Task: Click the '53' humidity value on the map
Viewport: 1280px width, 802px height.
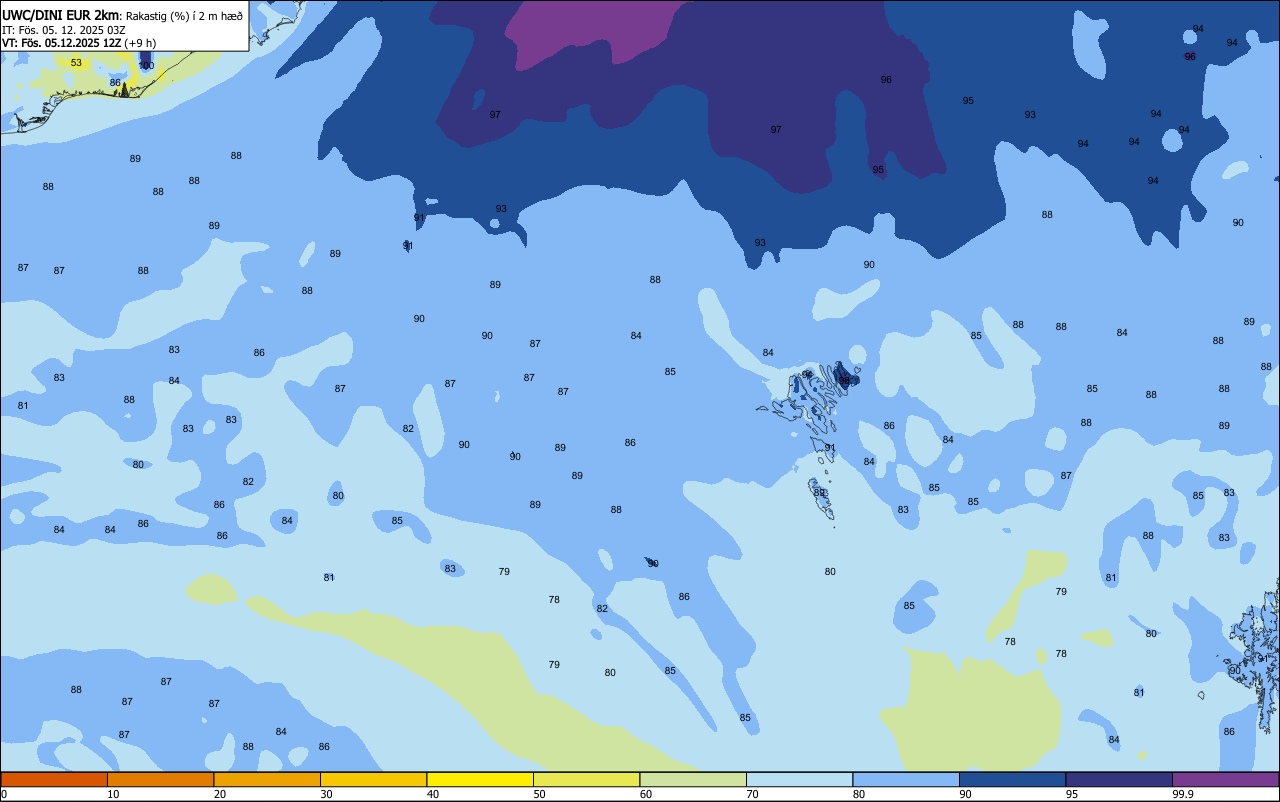Action: click(x=76, y=63)
